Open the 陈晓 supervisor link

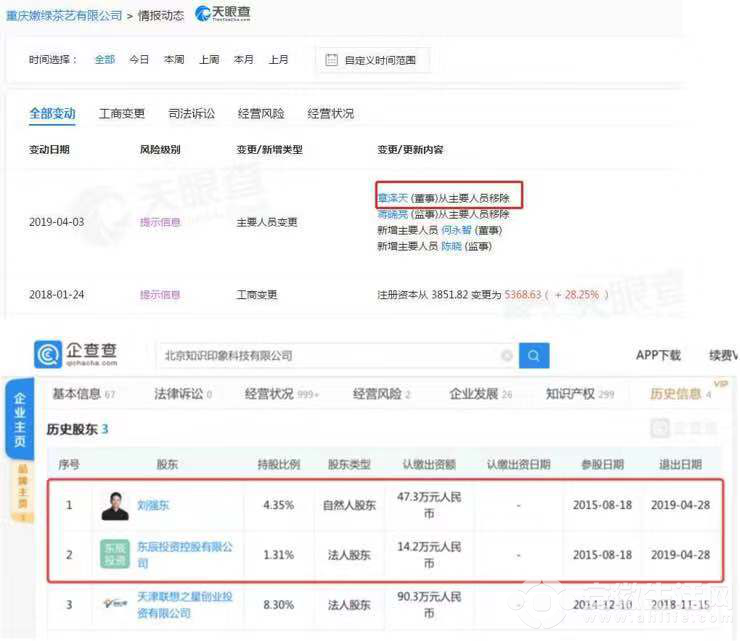click(x=451, y=246)
